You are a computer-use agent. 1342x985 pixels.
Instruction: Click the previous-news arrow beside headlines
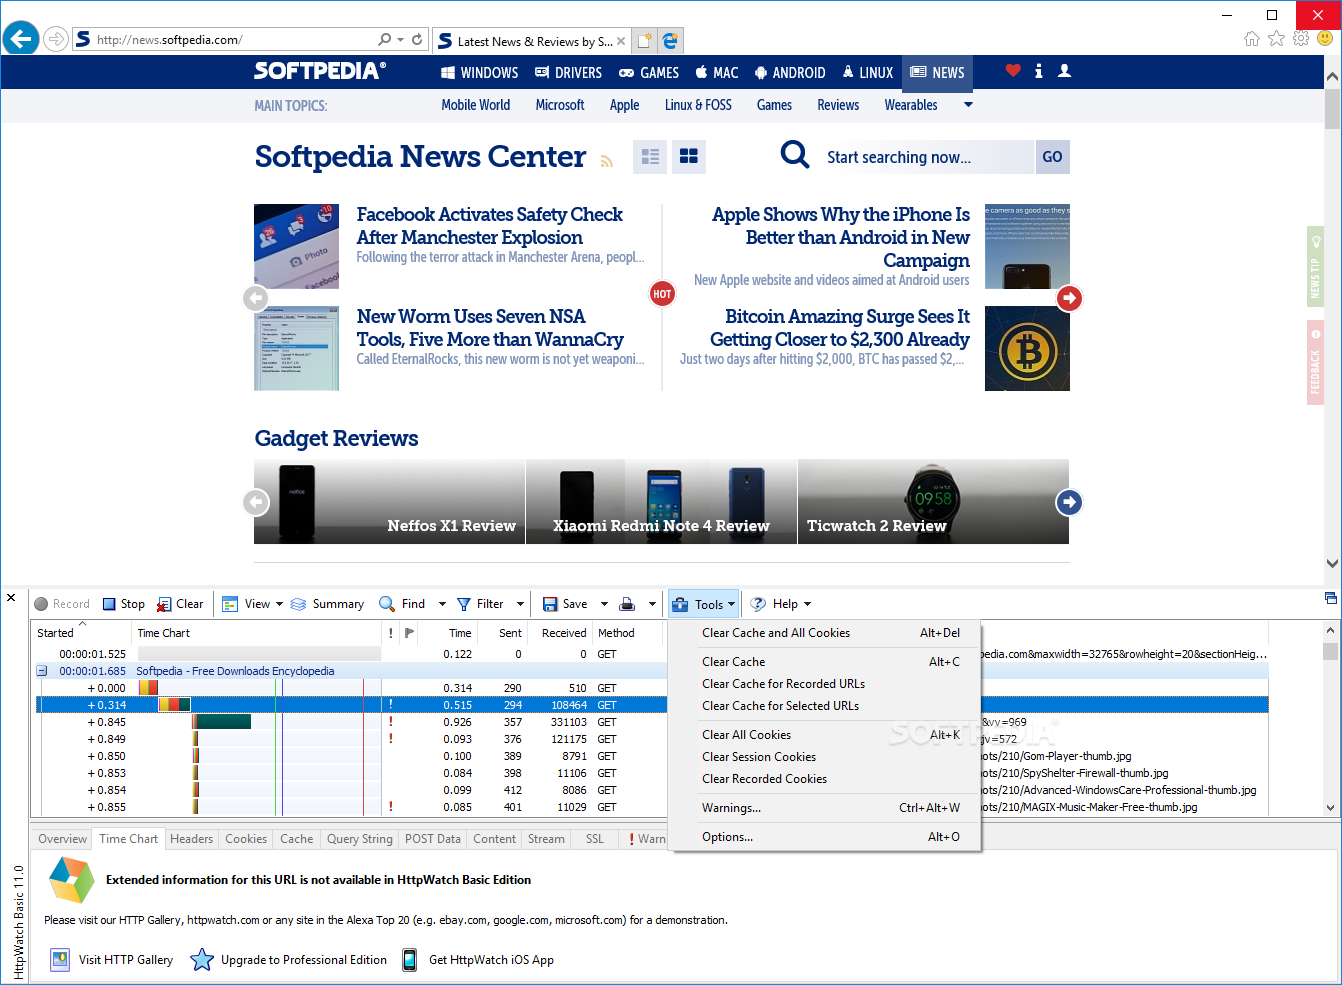256,298
